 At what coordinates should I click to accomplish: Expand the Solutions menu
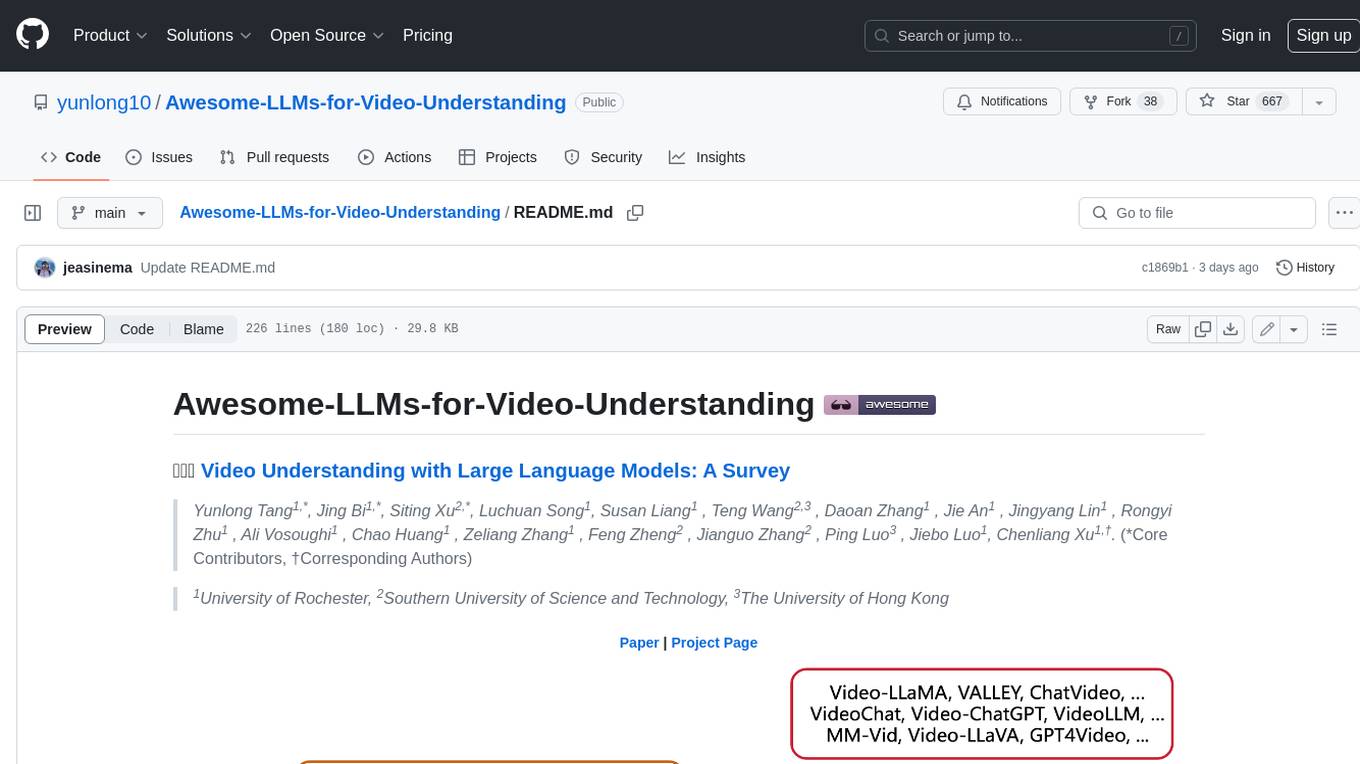[209, 35]
